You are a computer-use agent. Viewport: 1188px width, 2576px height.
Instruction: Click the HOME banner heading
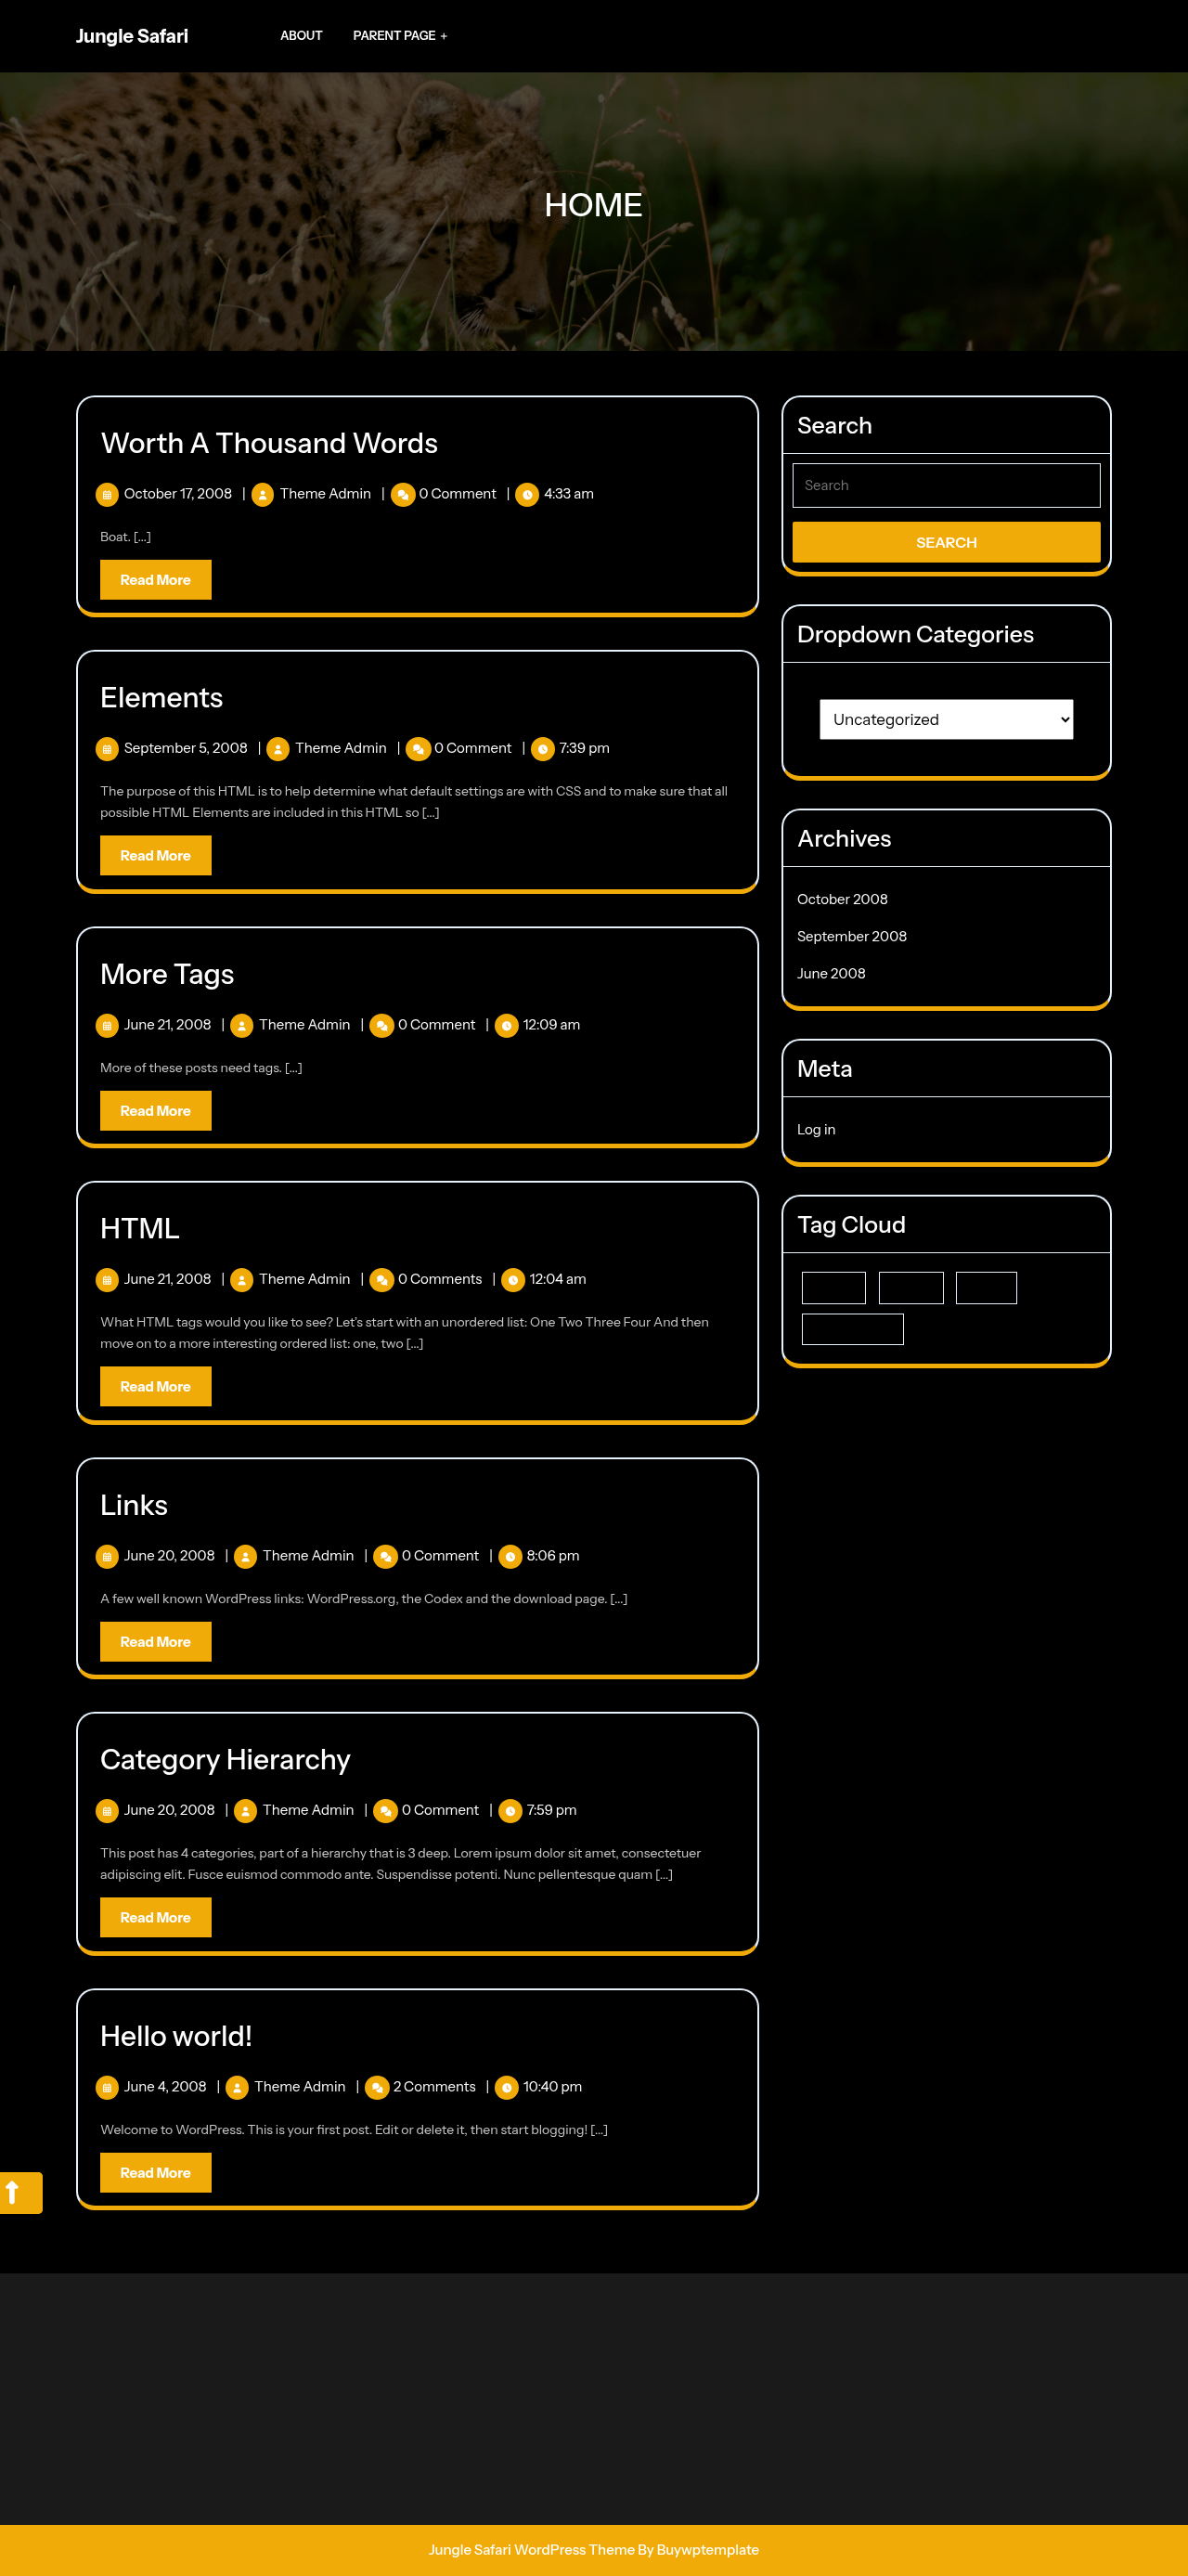tap(593, 205)
